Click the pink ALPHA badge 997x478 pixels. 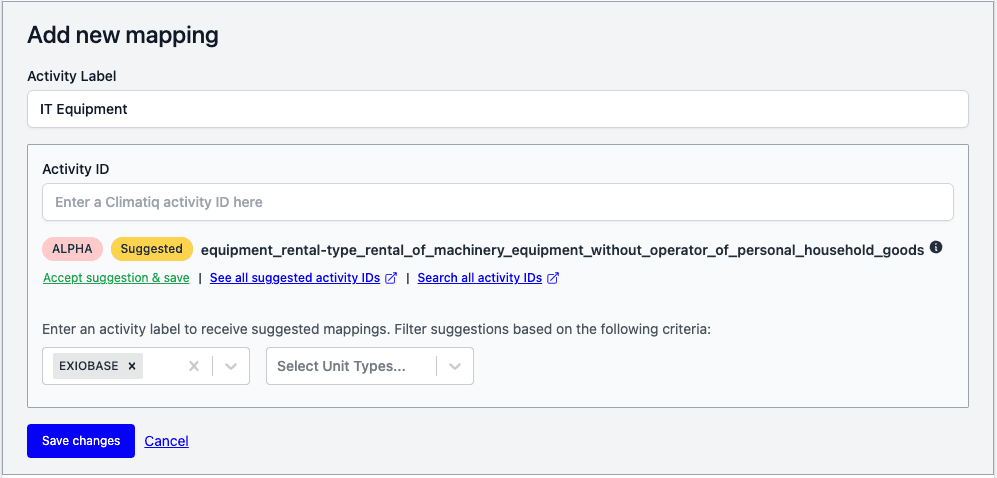(x=72, y=249)
